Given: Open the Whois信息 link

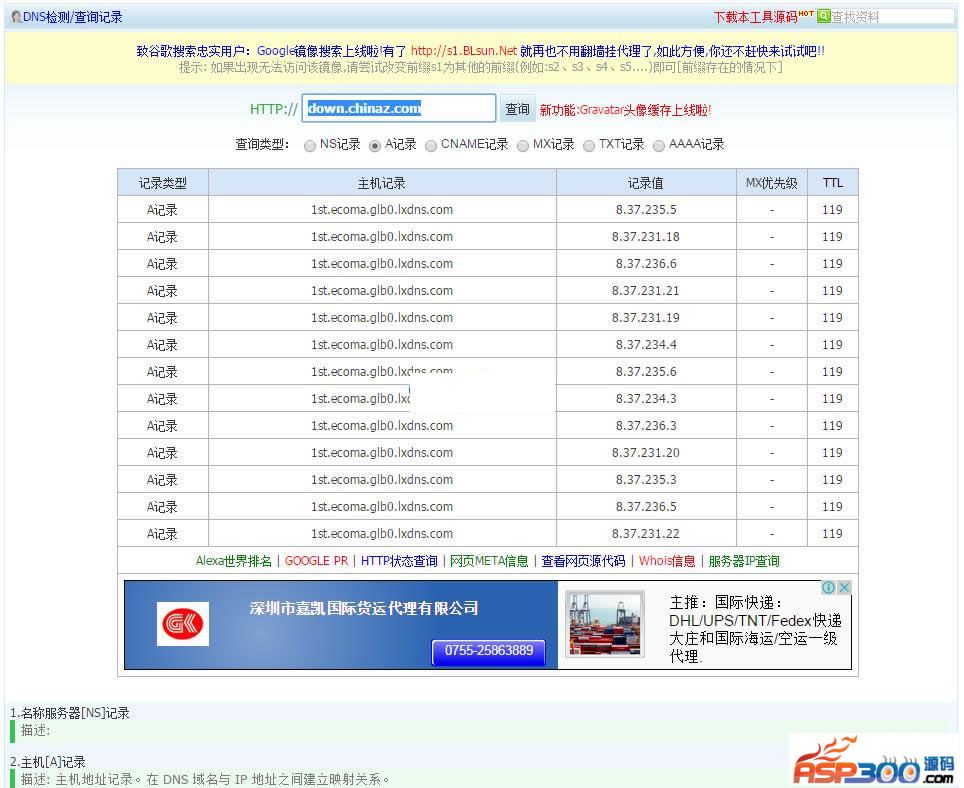Looking at the screenshot, I should (667, 561).
